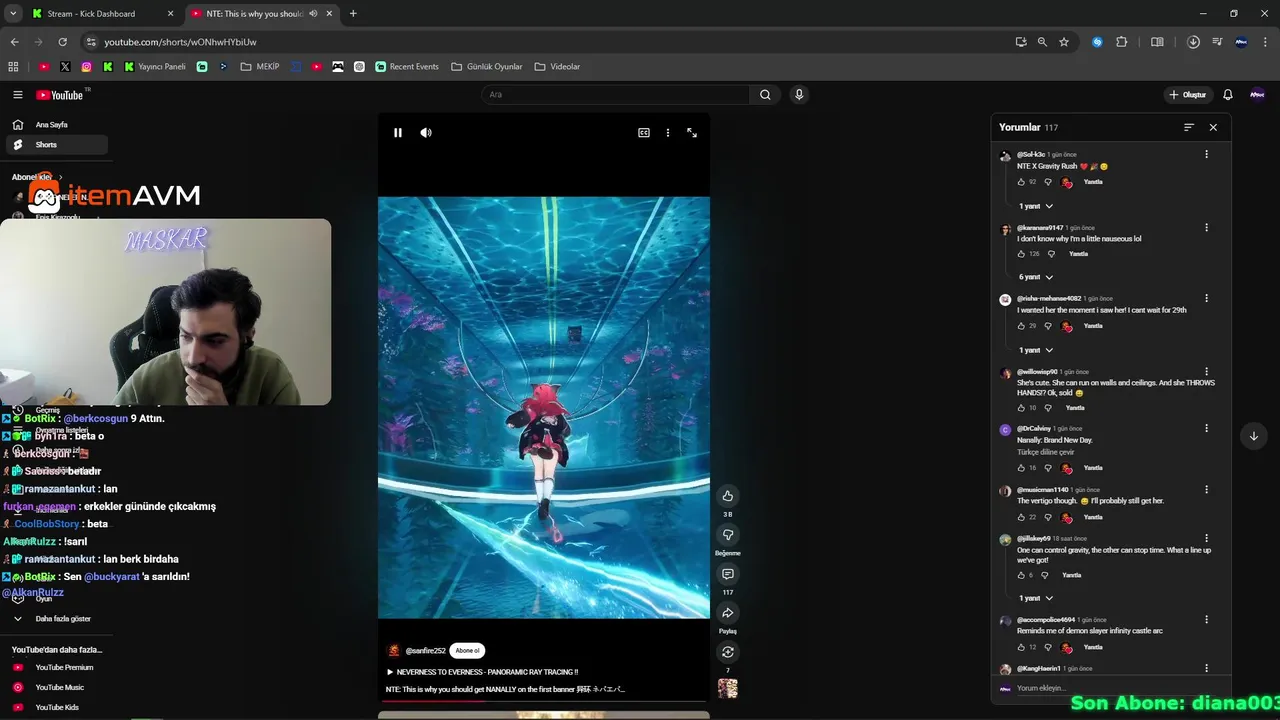This screenshot has height=720, width=1280.
Task: Reply to the @willowisp90 comment
Action: (1075, 408)
